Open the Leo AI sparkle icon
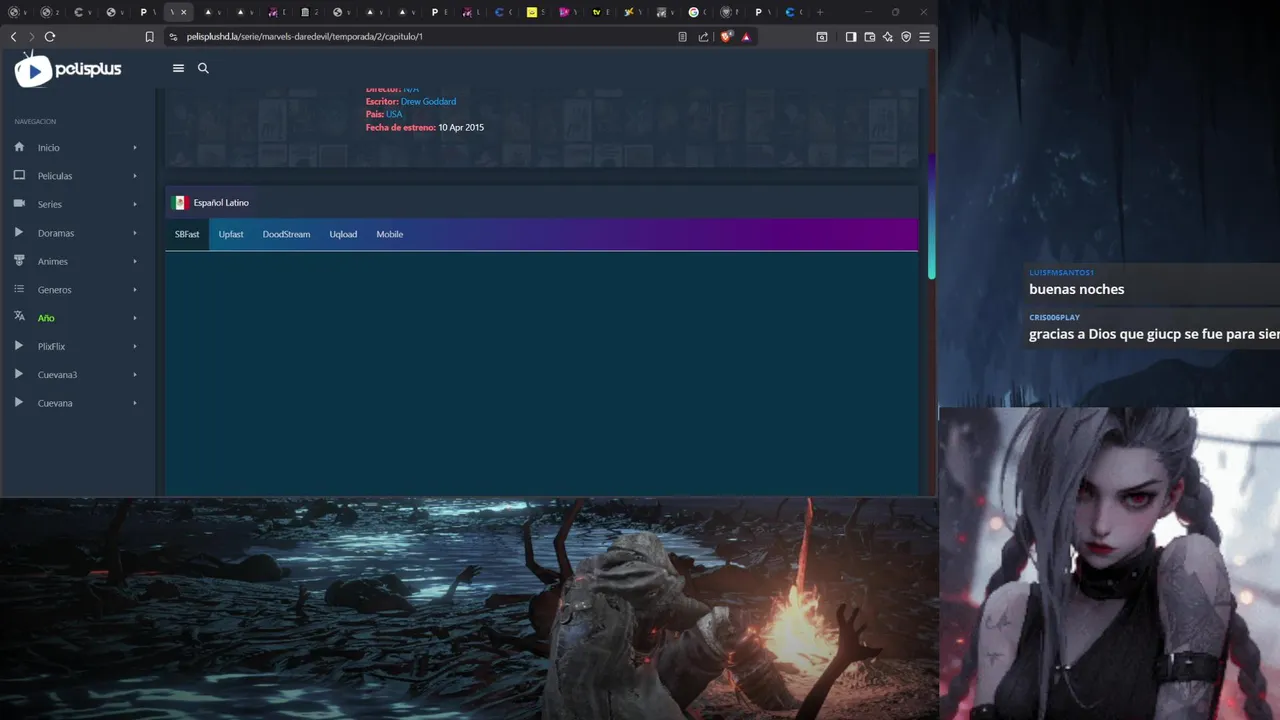This screenshot has height=720, width=1280. click(x=887, y=37)
